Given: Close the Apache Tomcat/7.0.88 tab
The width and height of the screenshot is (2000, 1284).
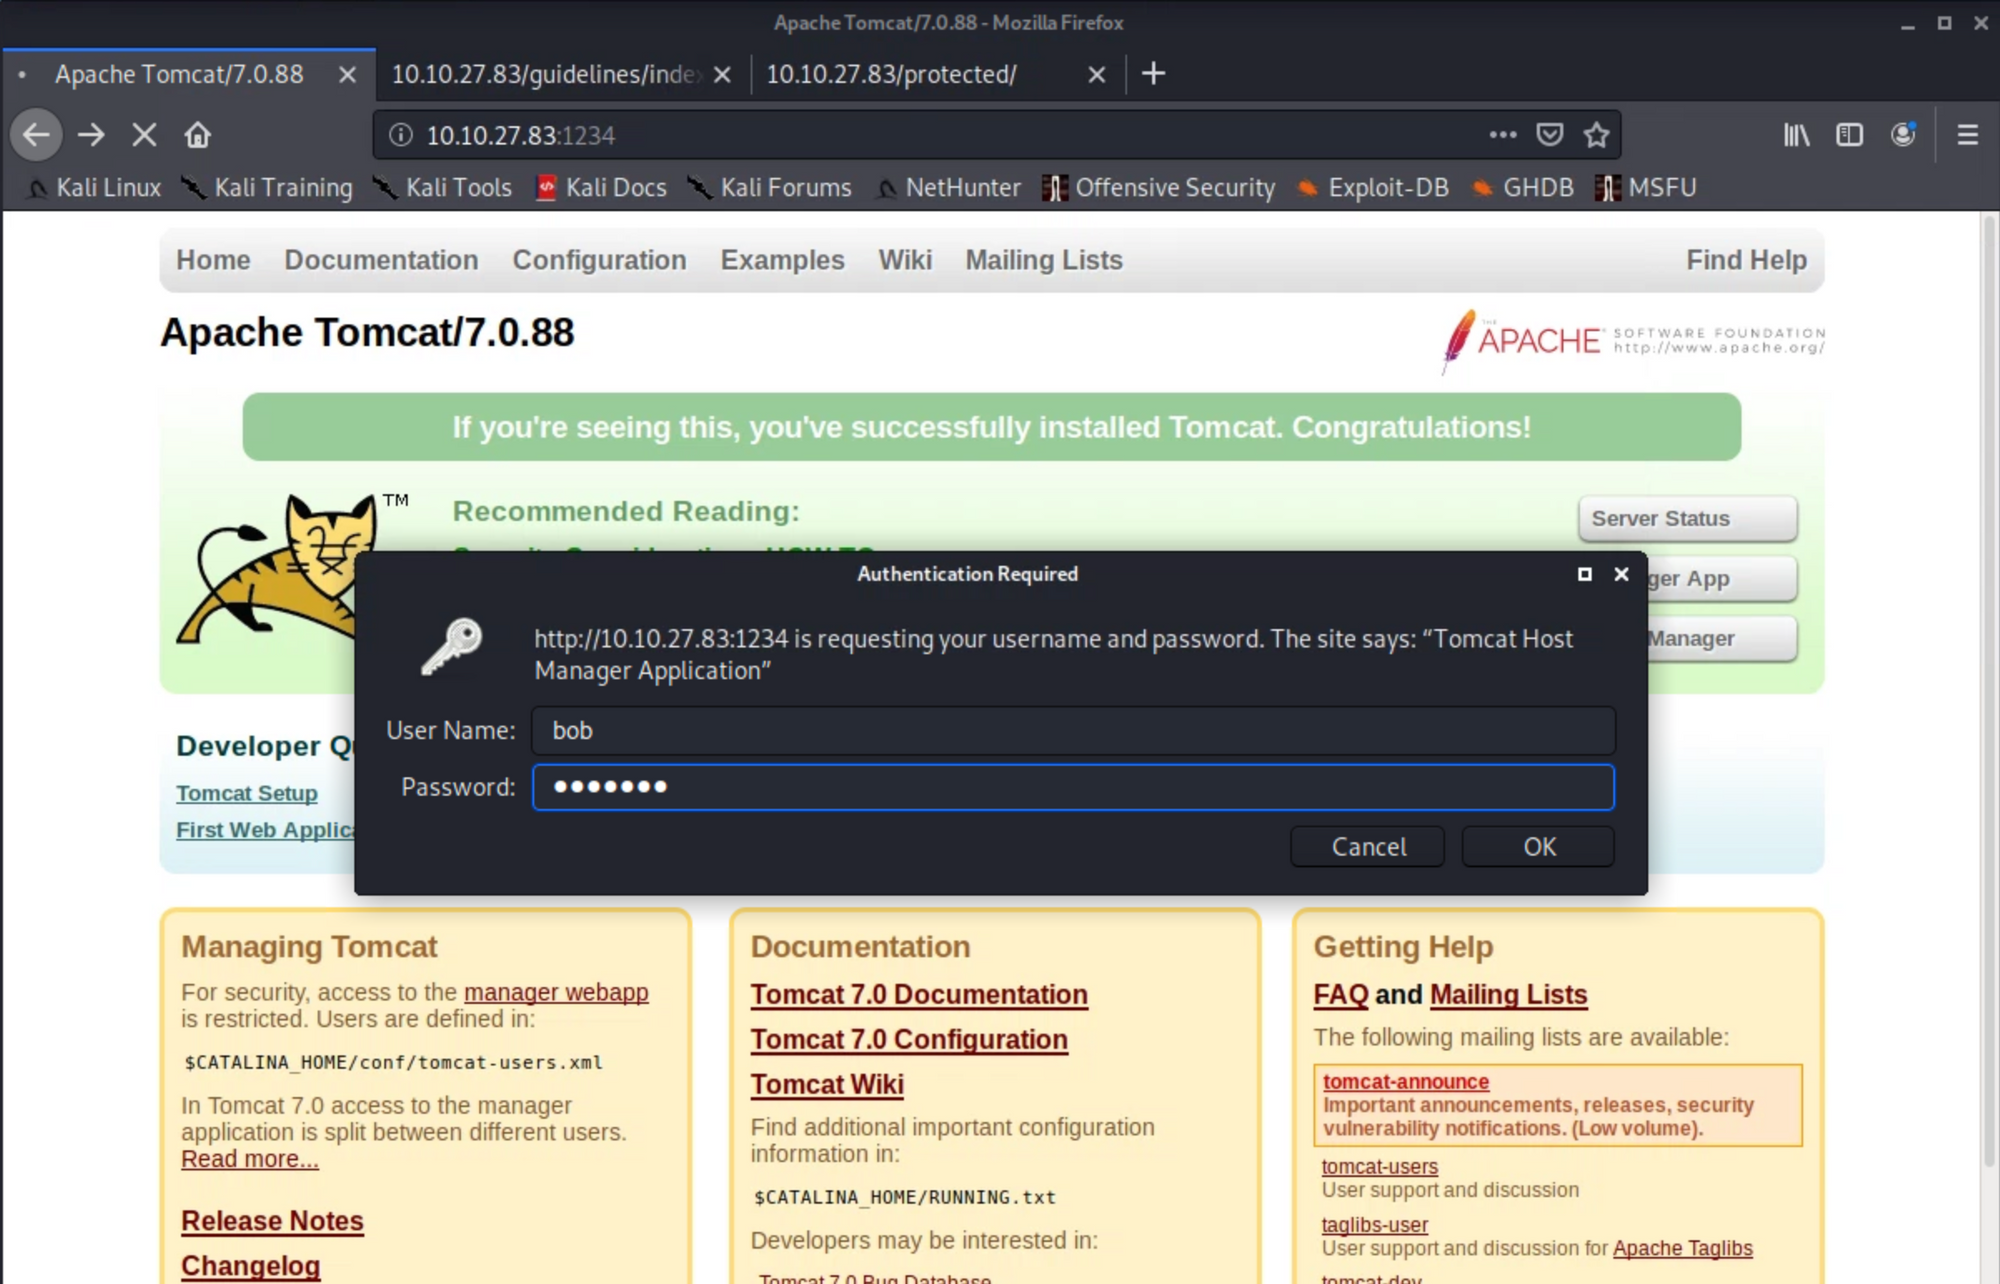Looking at the screenshot, I should 347,75.
